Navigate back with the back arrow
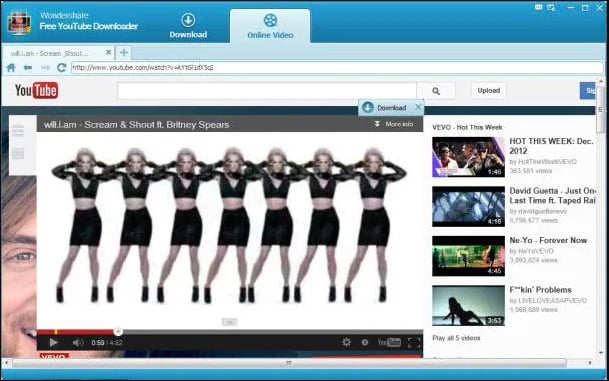Screen dimensions: 609x381 pyautogui.click(x=28, y=68)
